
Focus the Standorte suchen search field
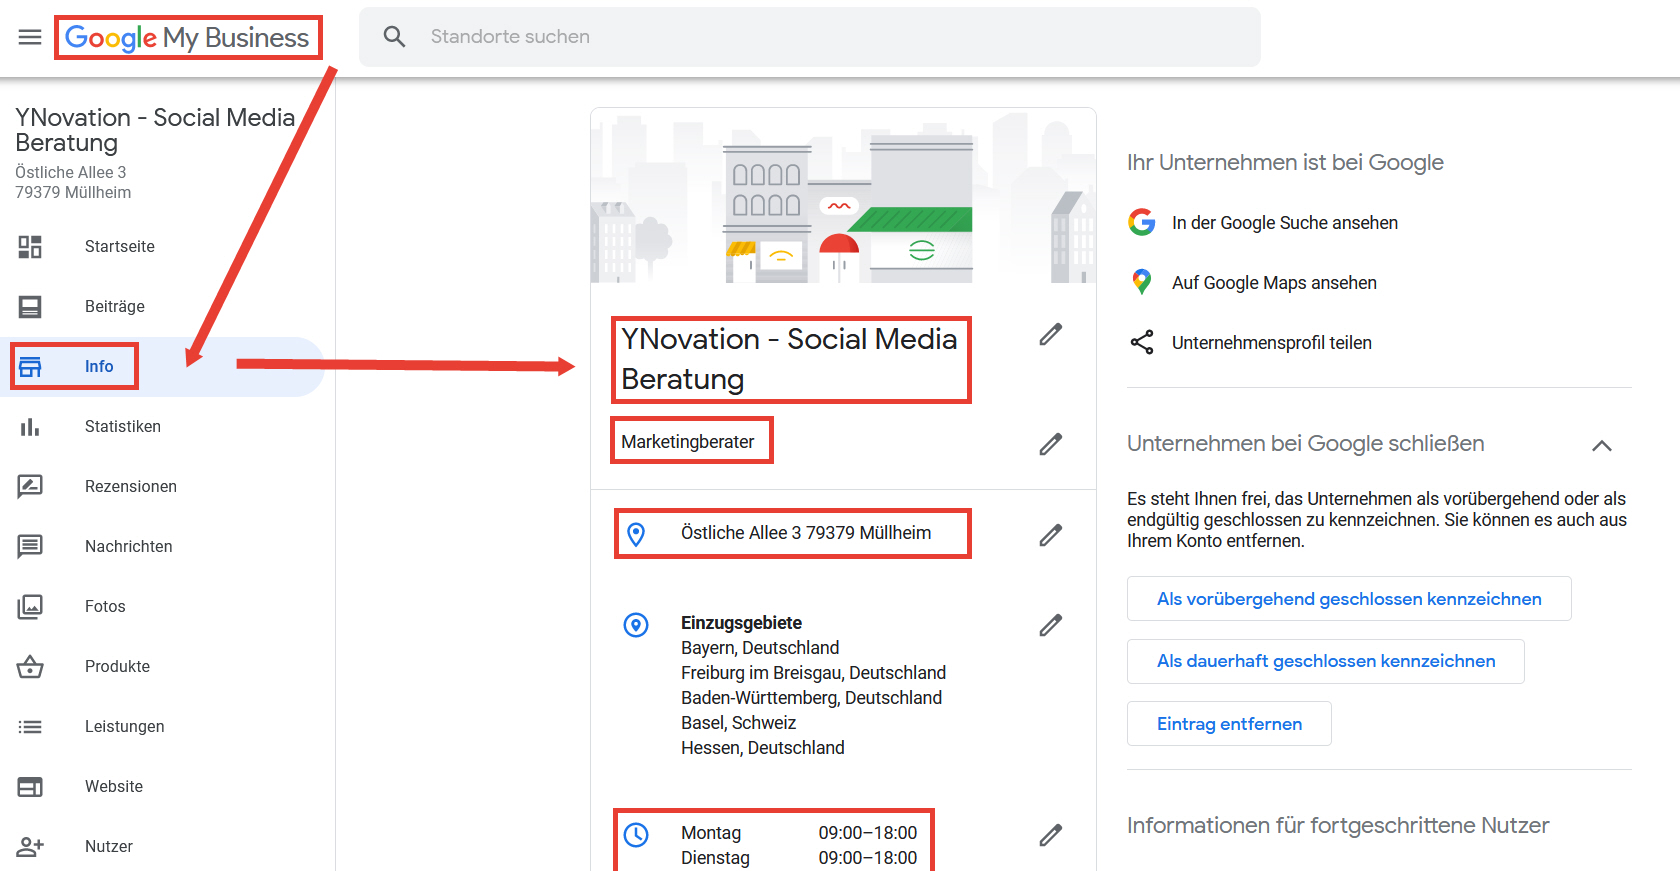pos(810,37)
